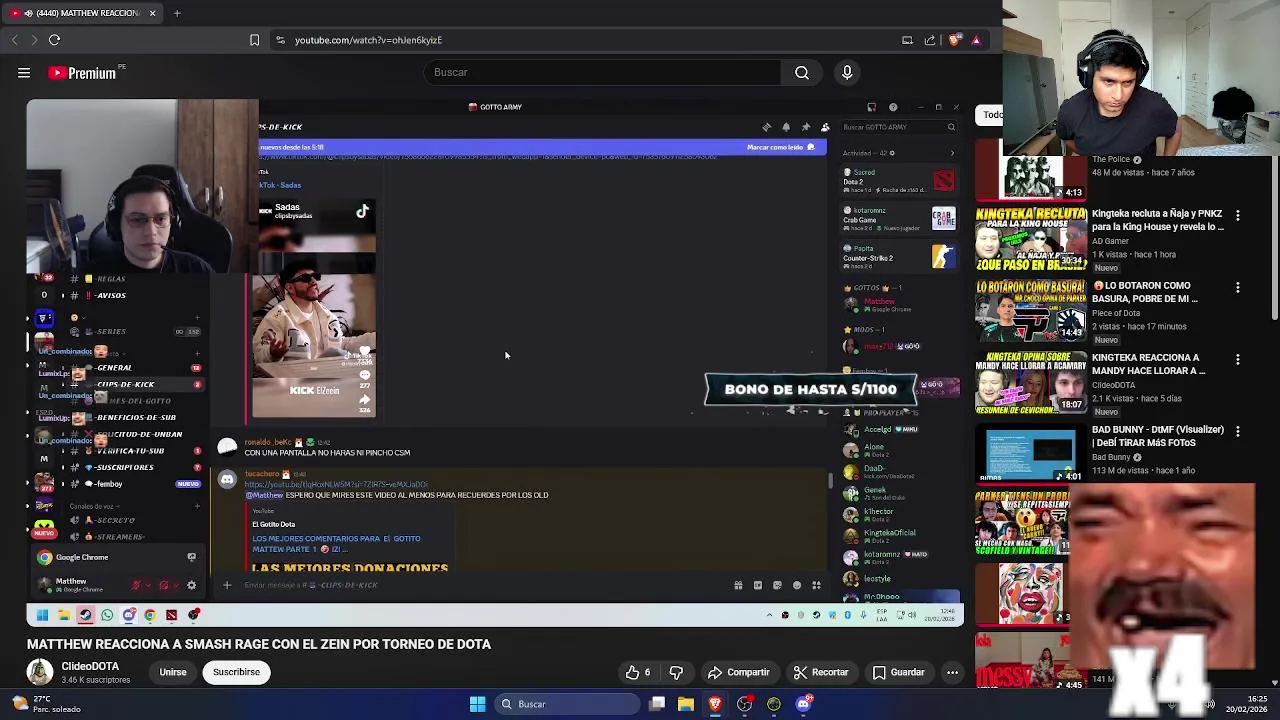Open the picture-in-picture cast icon in the address bar

tap(907, 40)
